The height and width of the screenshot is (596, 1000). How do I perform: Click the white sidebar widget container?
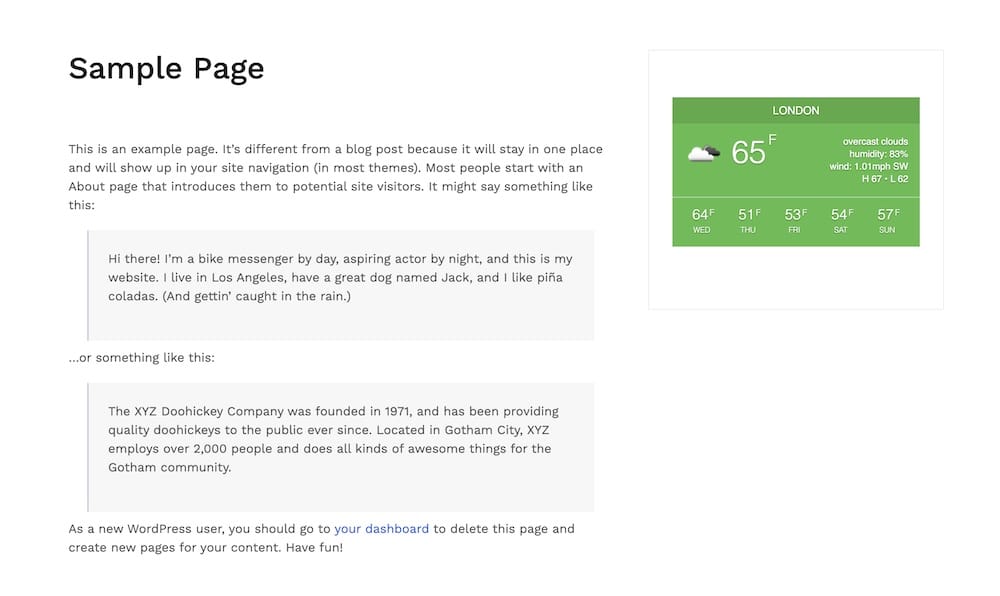pyautogui.click(x=796, y=180)
